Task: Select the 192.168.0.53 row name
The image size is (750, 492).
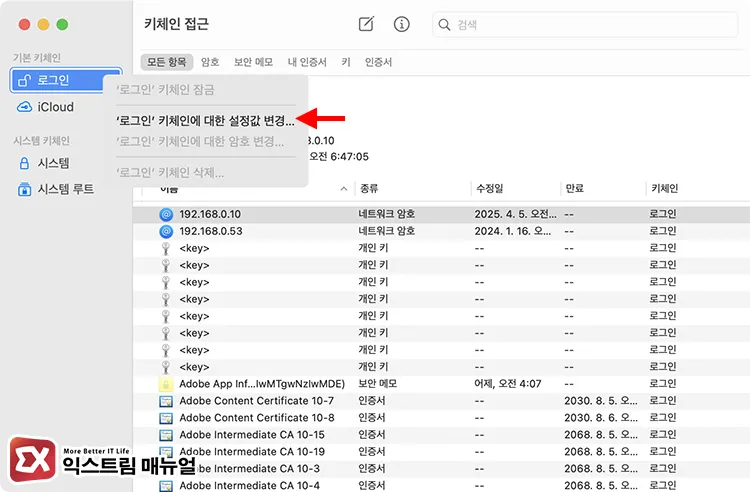Action: 211,231
